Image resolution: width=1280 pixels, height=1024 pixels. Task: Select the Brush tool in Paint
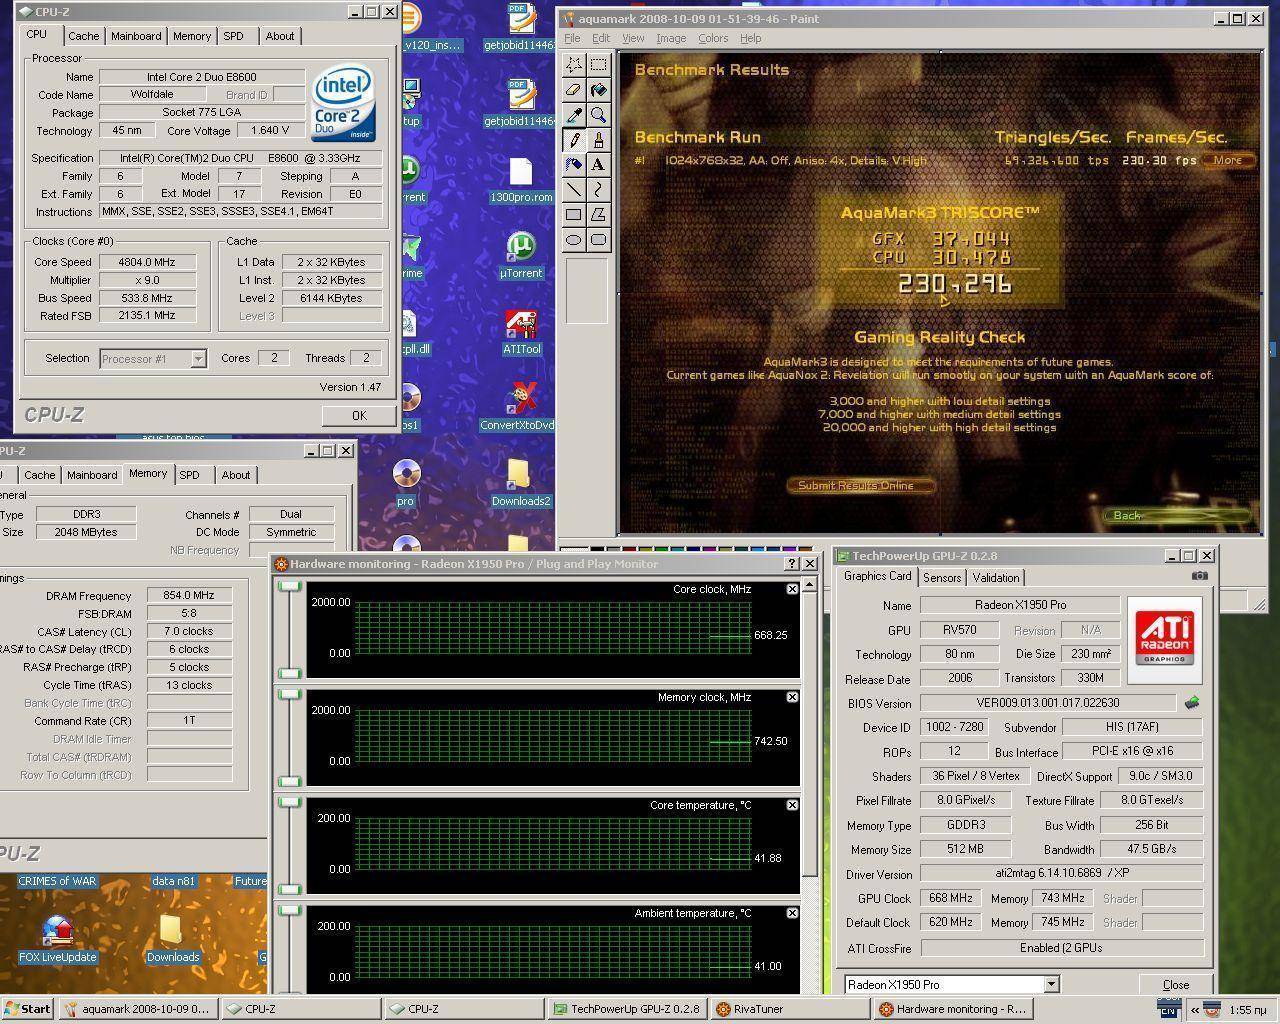[598, 140]
